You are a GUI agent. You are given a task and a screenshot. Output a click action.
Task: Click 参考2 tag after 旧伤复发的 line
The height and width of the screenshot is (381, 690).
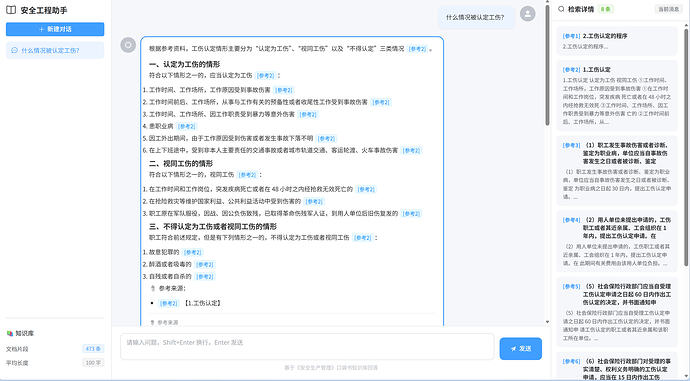(x=411, y=213)
